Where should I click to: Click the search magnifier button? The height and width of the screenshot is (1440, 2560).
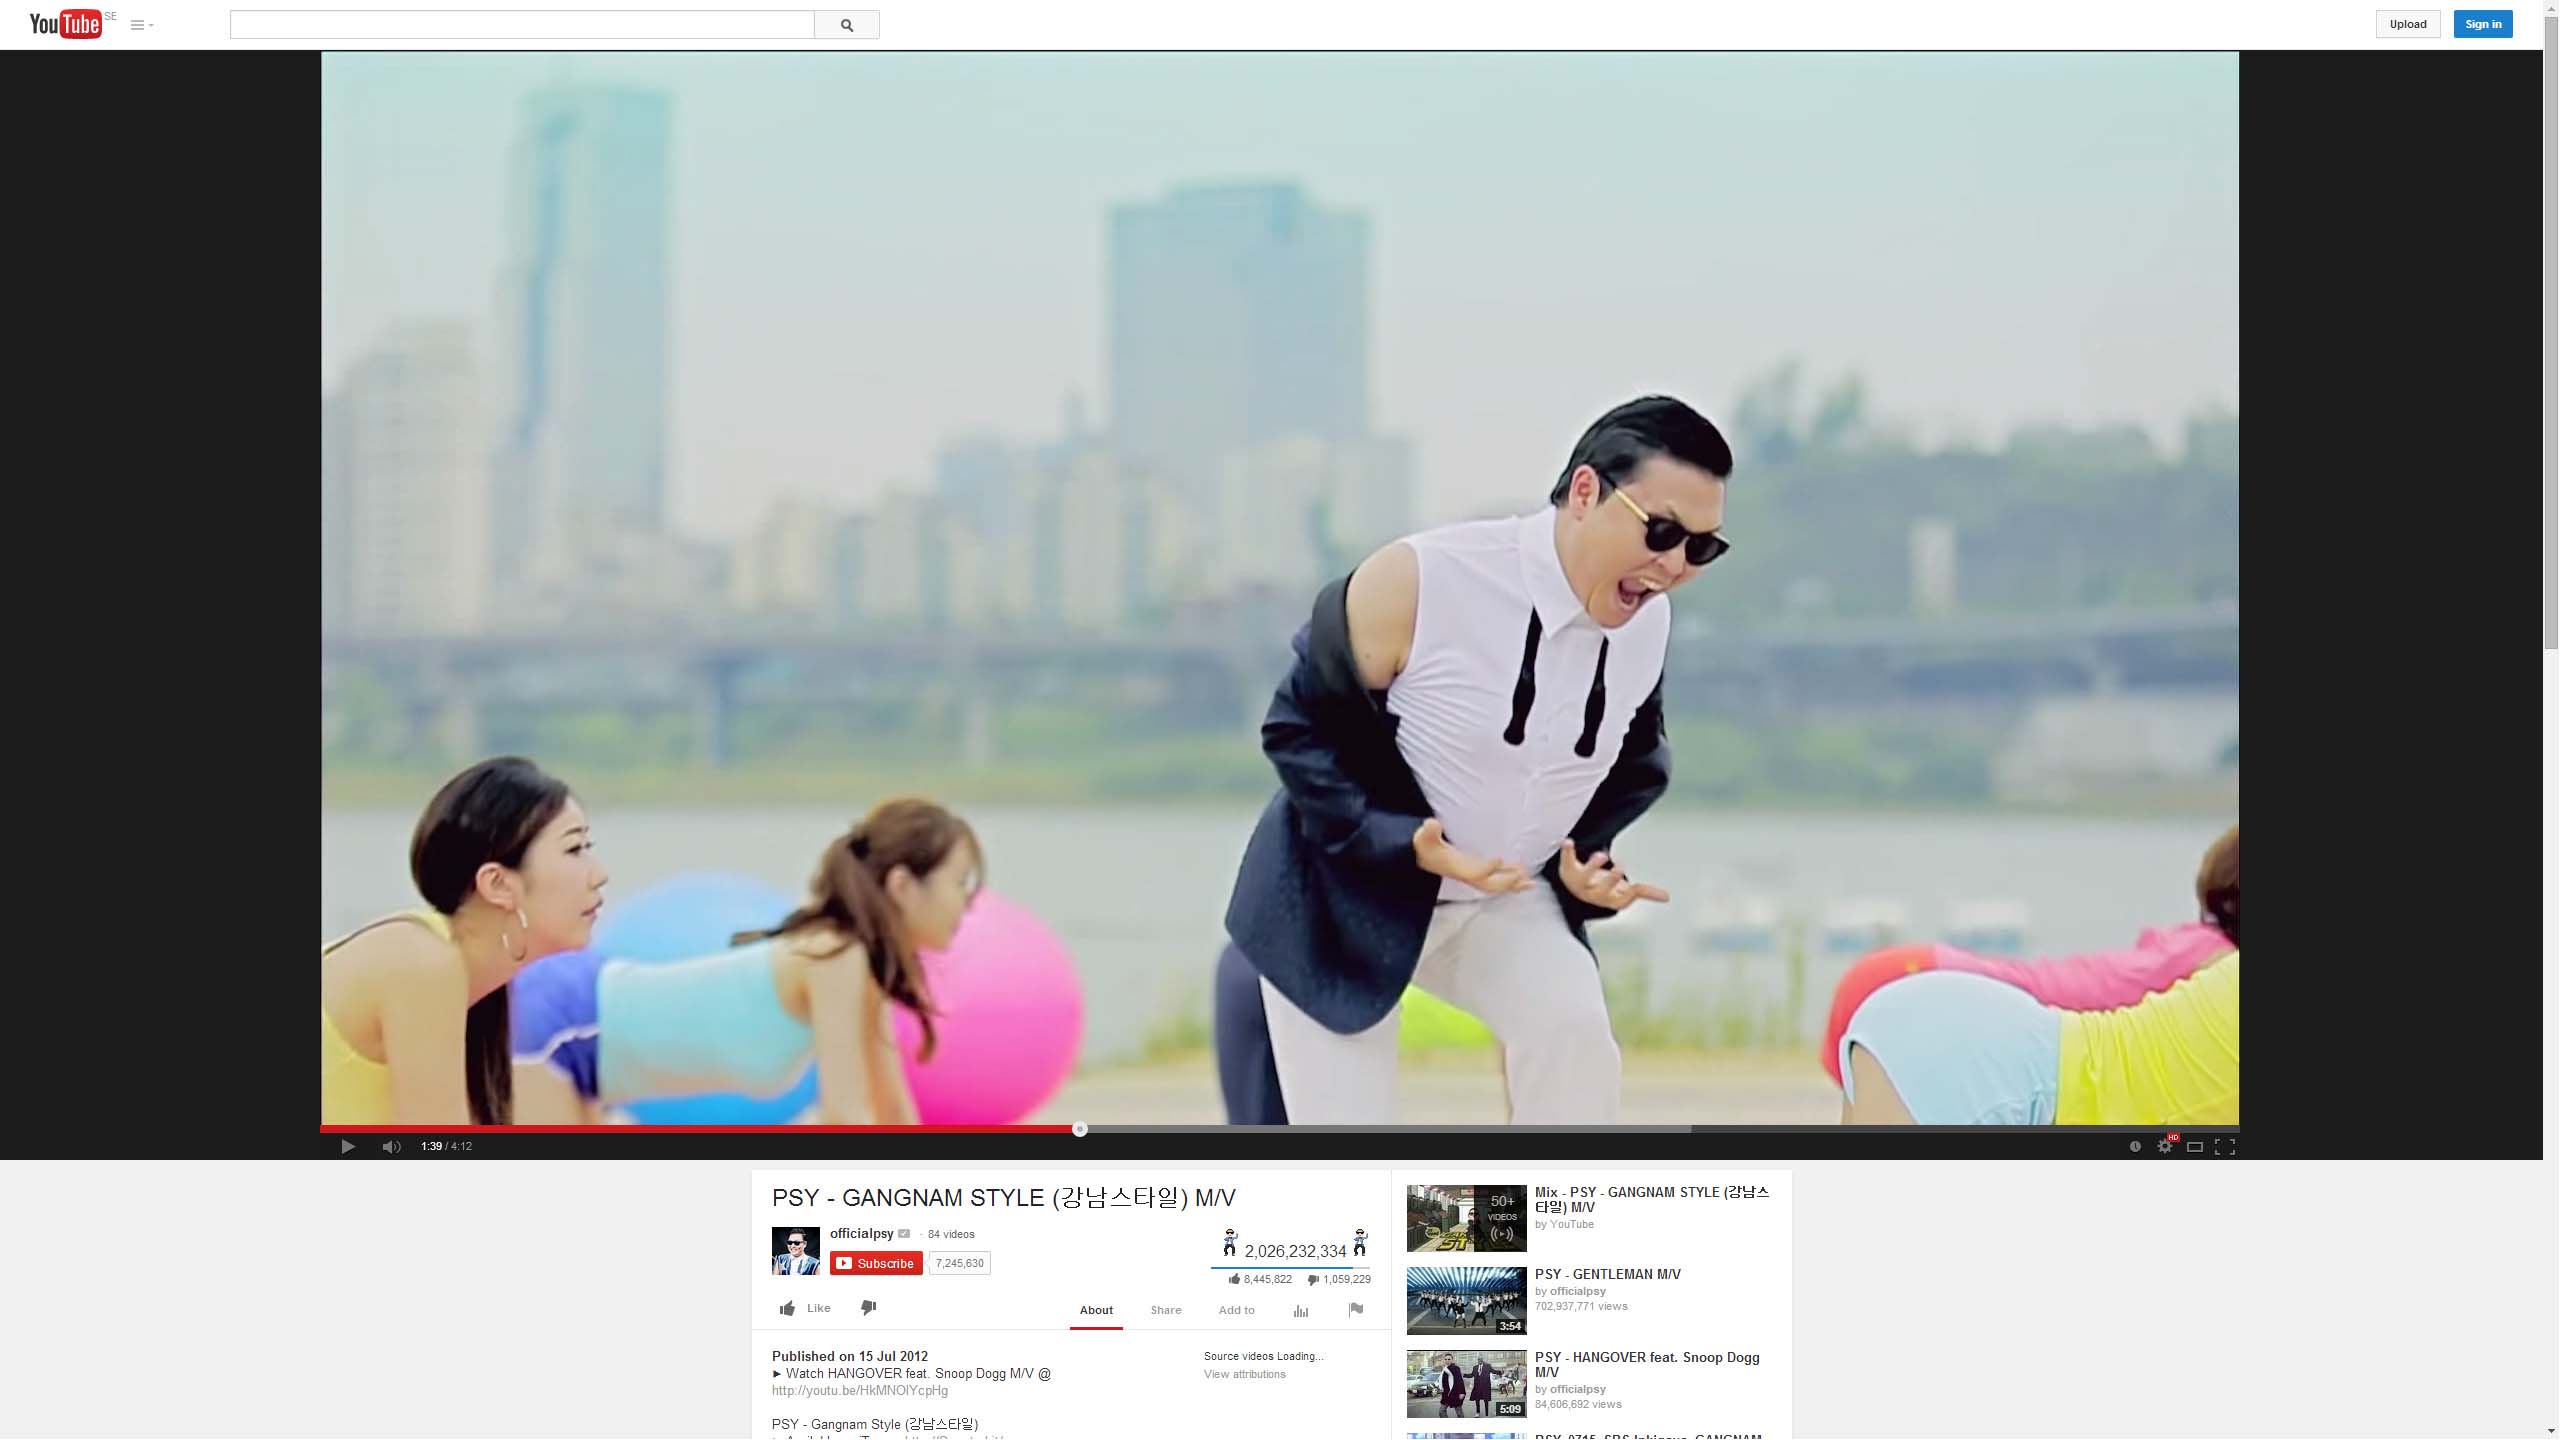(847, 25)
